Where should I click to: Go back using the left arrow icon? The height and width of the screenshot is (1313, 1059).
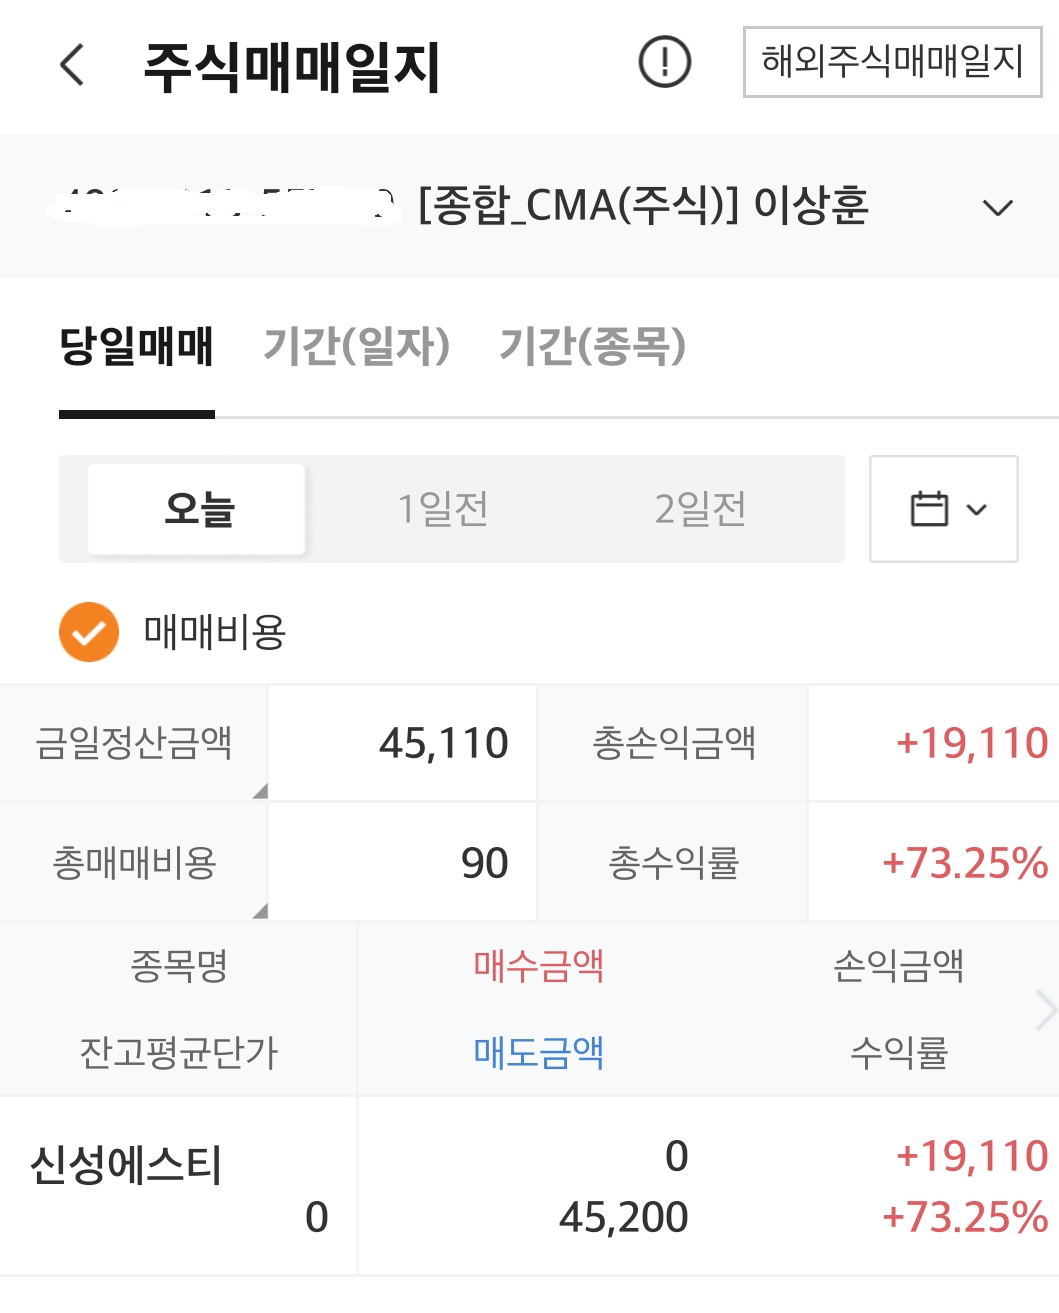pos(72,66)
